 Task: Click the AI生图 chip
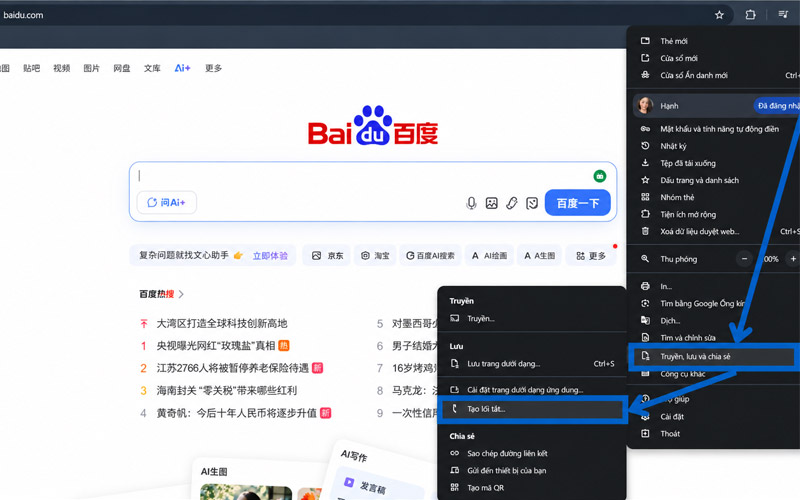[539, 256]
